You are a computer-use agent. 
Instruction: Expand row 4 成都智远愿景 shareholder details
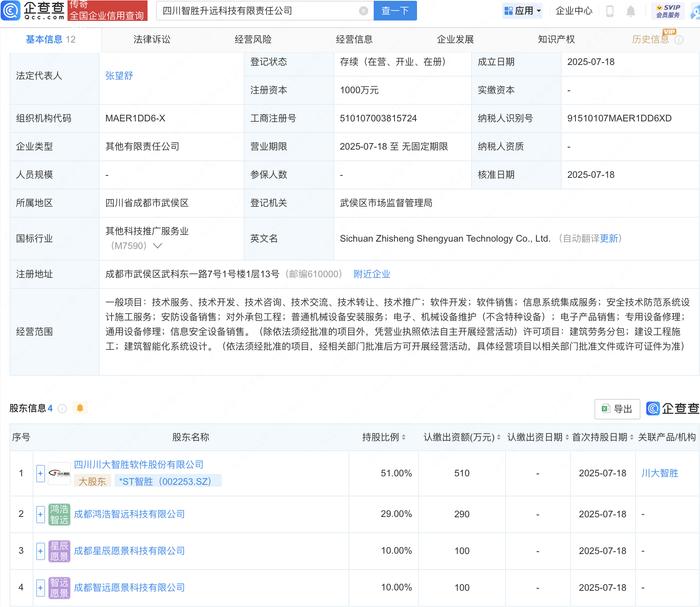(x=40, y=588)
